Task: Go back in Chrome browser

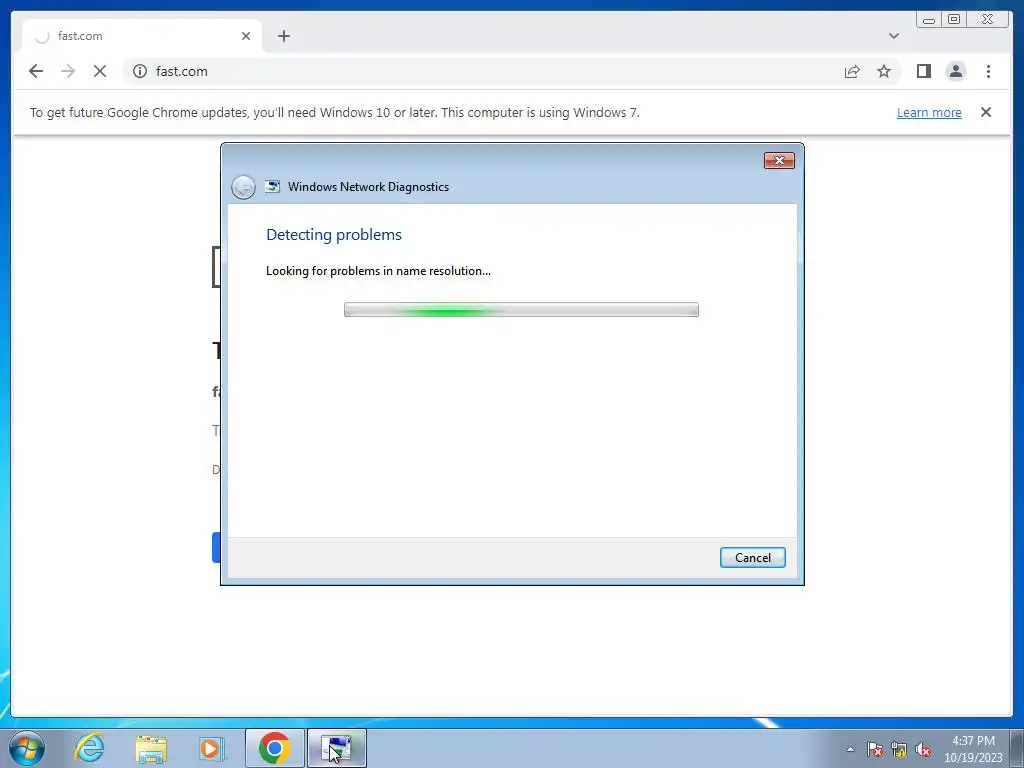Action: [x=36, y=71]
